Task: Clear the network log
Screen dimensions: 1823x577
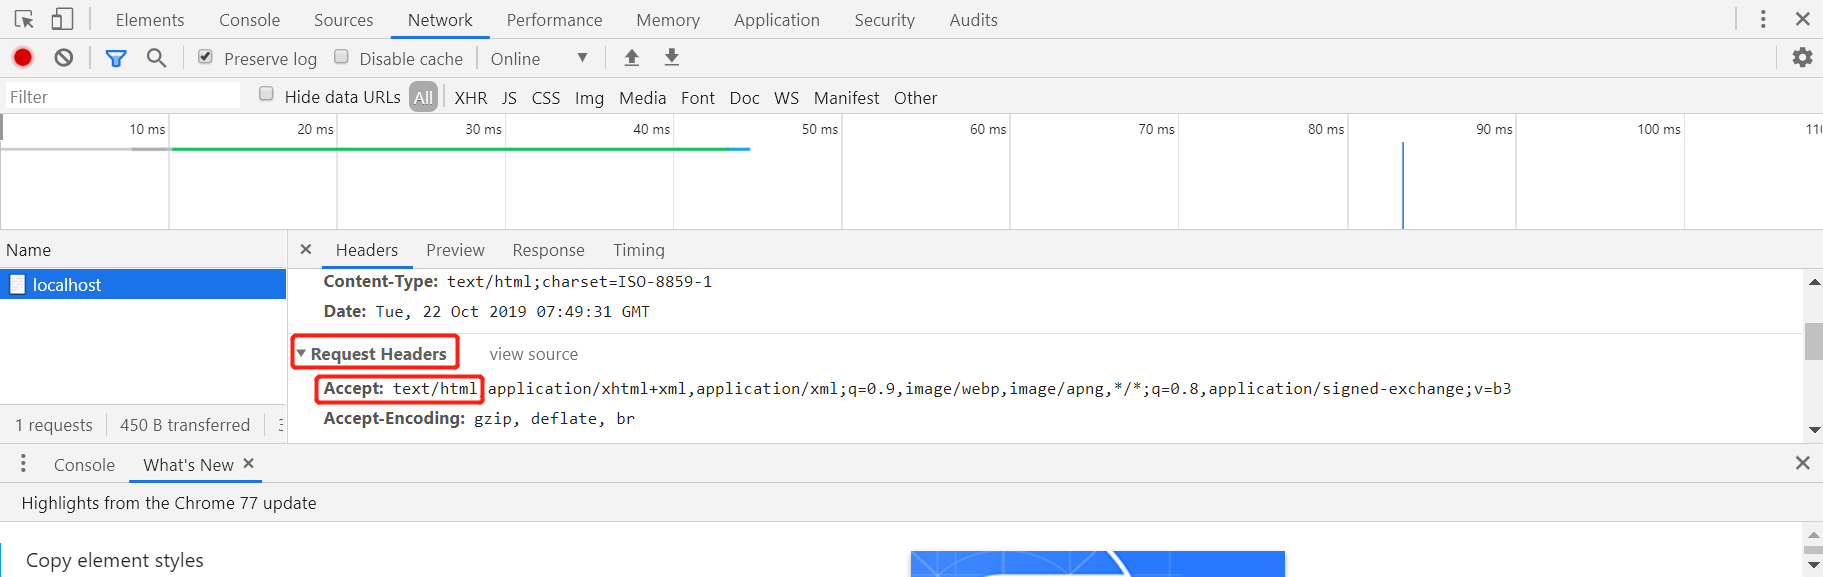Action: click(x=64, y=58)
